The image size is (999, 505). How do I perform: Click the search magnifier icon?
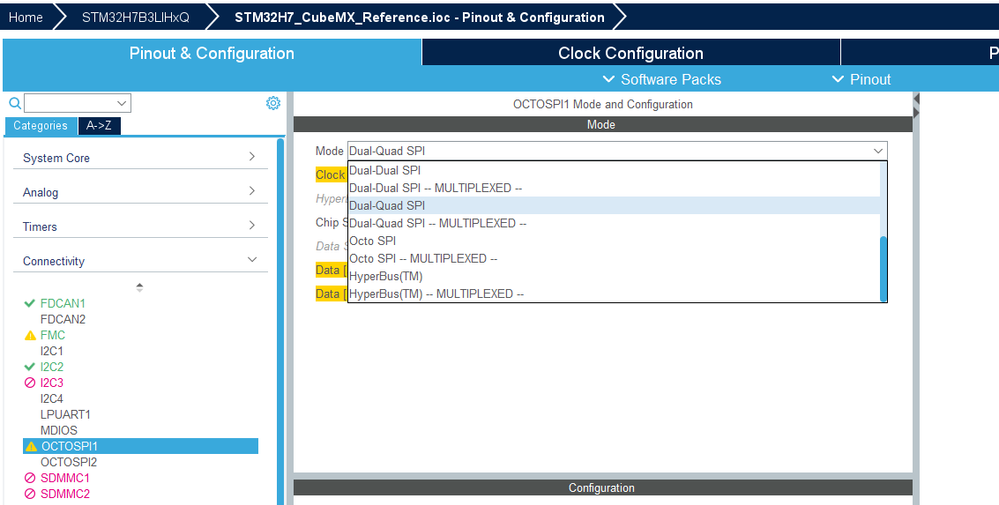click(x=15, y=103)
